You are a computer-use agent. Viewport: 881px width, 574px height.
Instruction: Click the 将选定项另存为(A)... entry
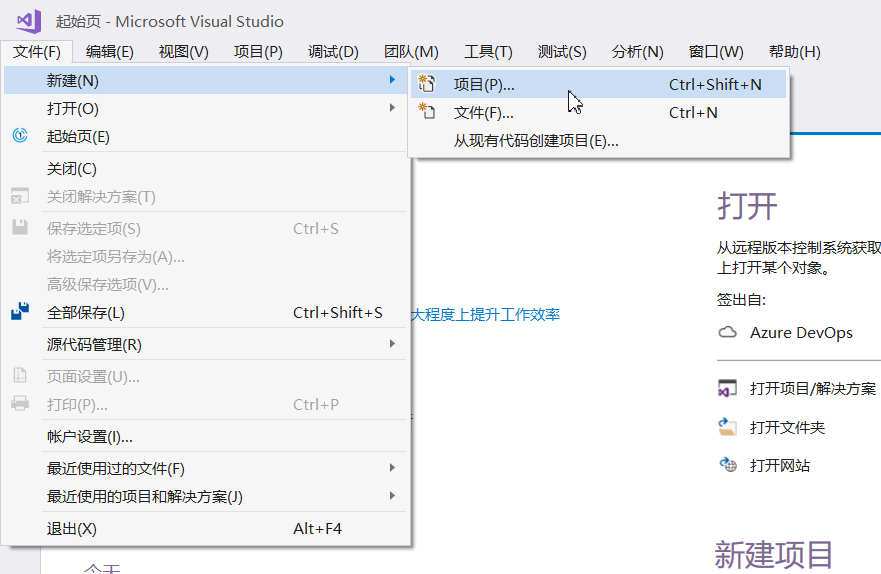pyautogui.click(x=206, y=257)
